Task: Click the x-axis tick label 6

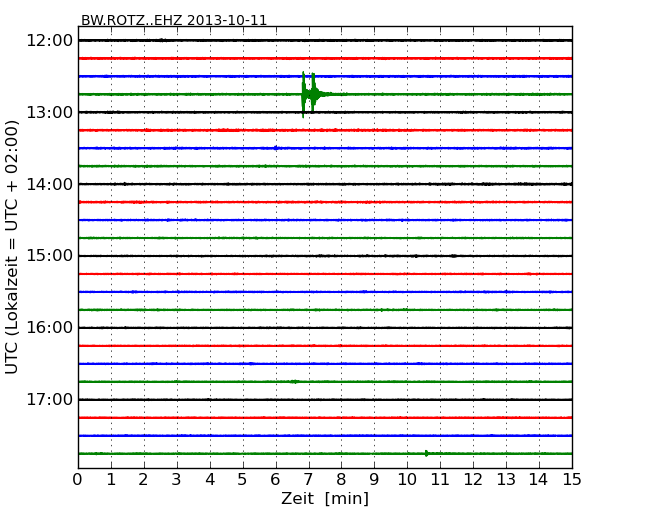Action: point(276,480)
